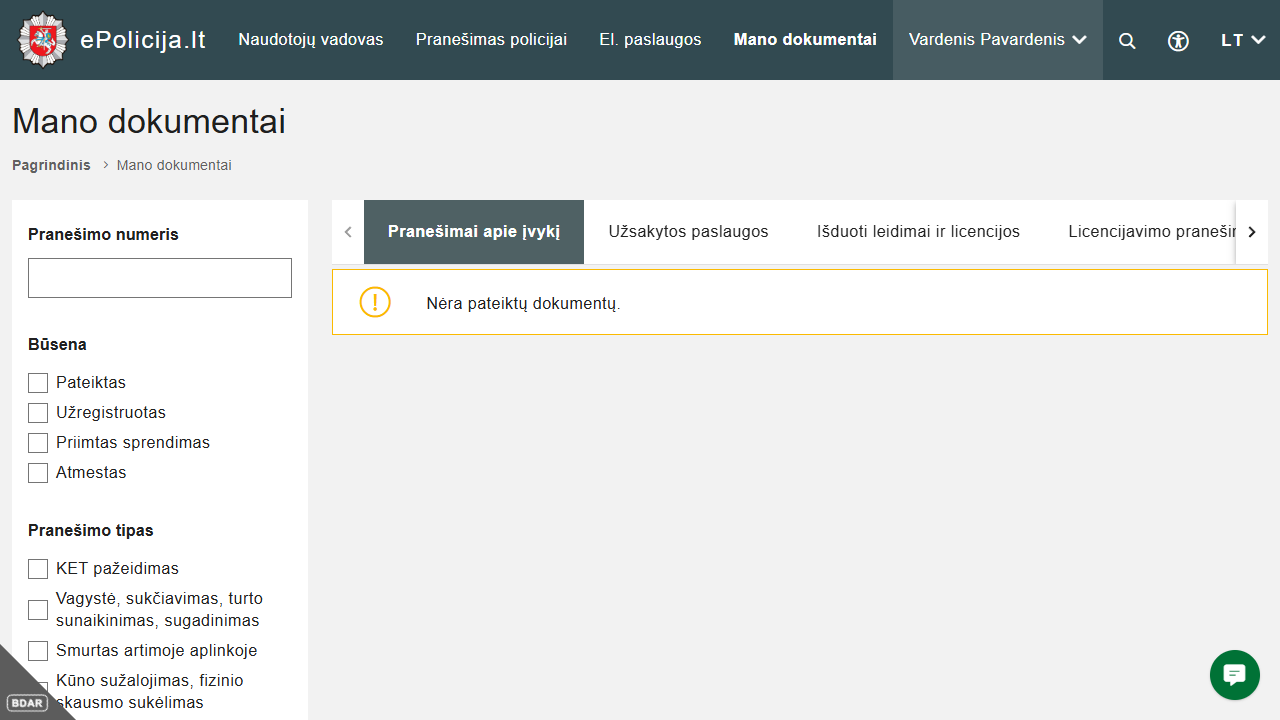The width and height of the screenshot is (1280, 720).
Task: Focus the Pranešimo numeris input field
Action: tap(160, 278)
